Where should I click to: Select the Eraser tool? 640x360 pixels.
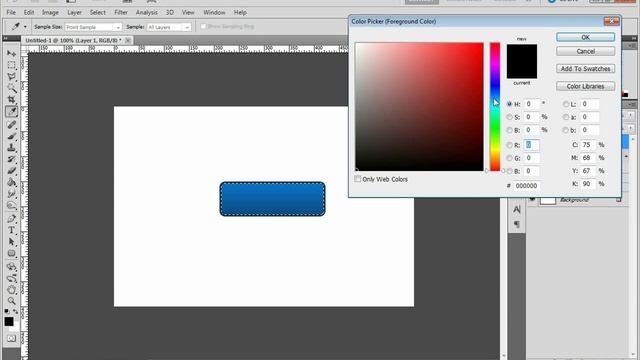pyautogui.click(x=11, y=170)
